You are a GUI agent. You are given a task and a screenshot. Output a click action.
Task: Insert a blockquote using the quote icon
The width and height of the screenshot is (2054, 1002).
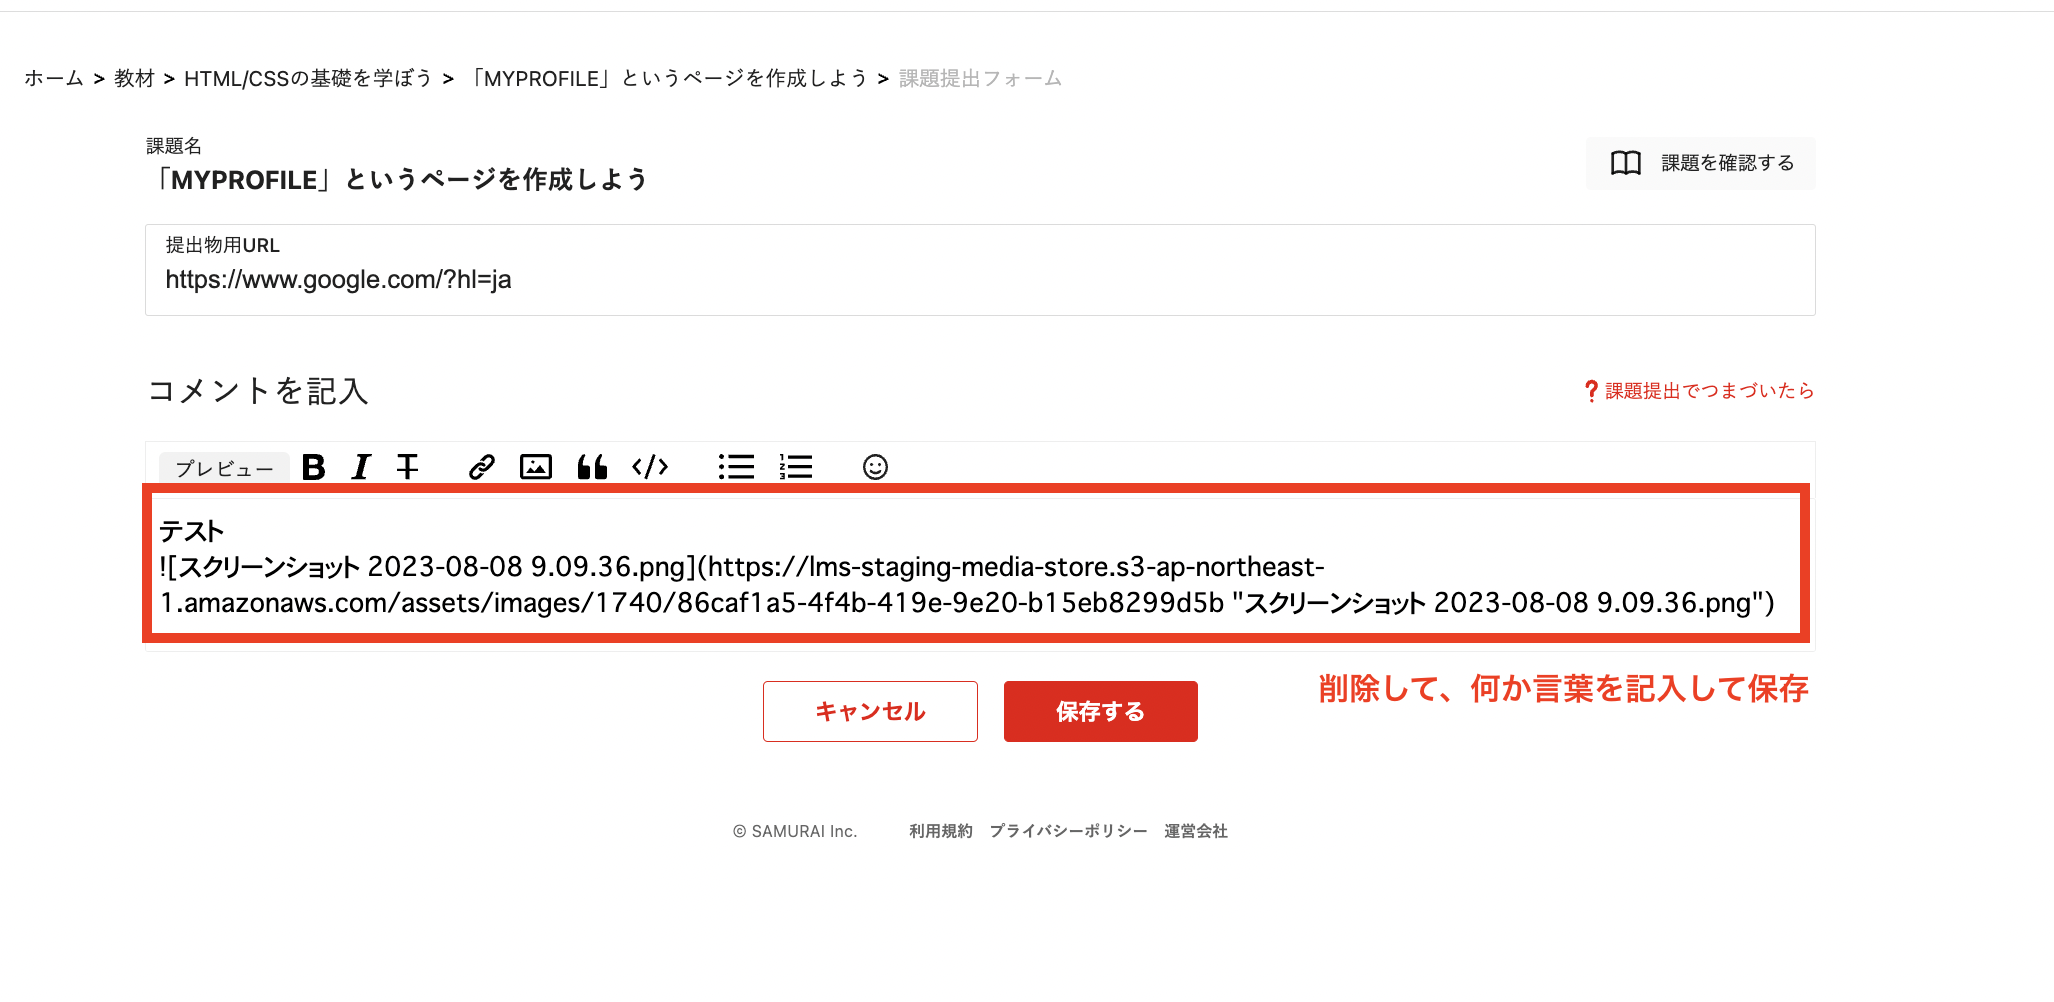593,466
